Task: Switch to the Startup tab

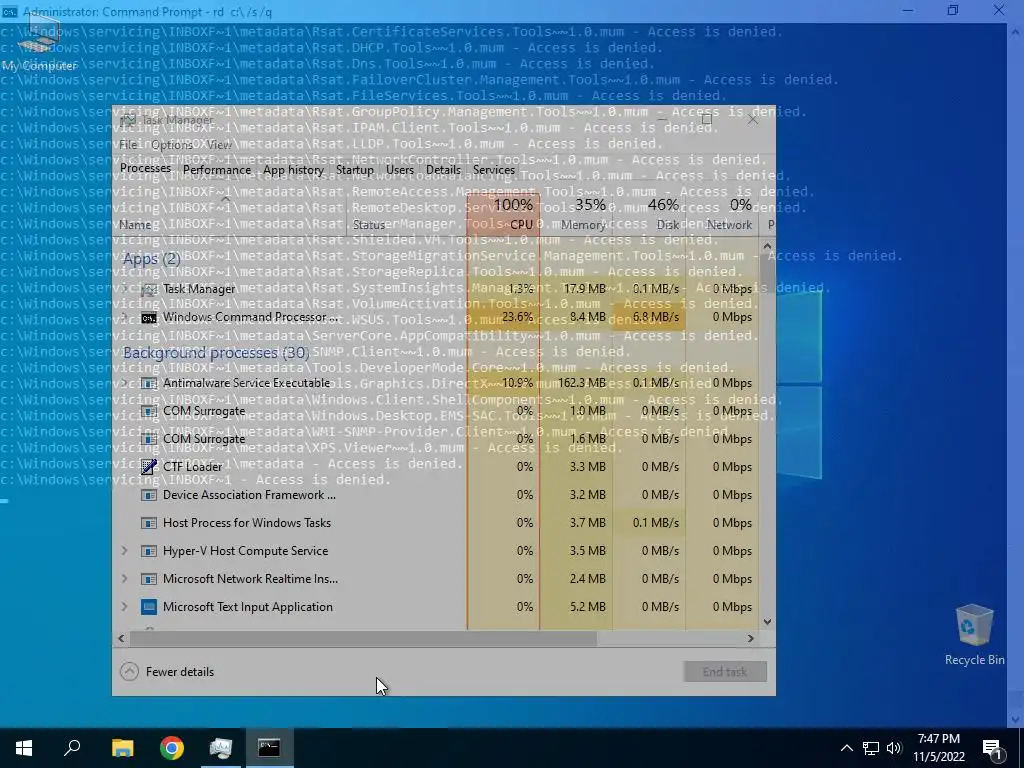Action: (x=355, y=170)
